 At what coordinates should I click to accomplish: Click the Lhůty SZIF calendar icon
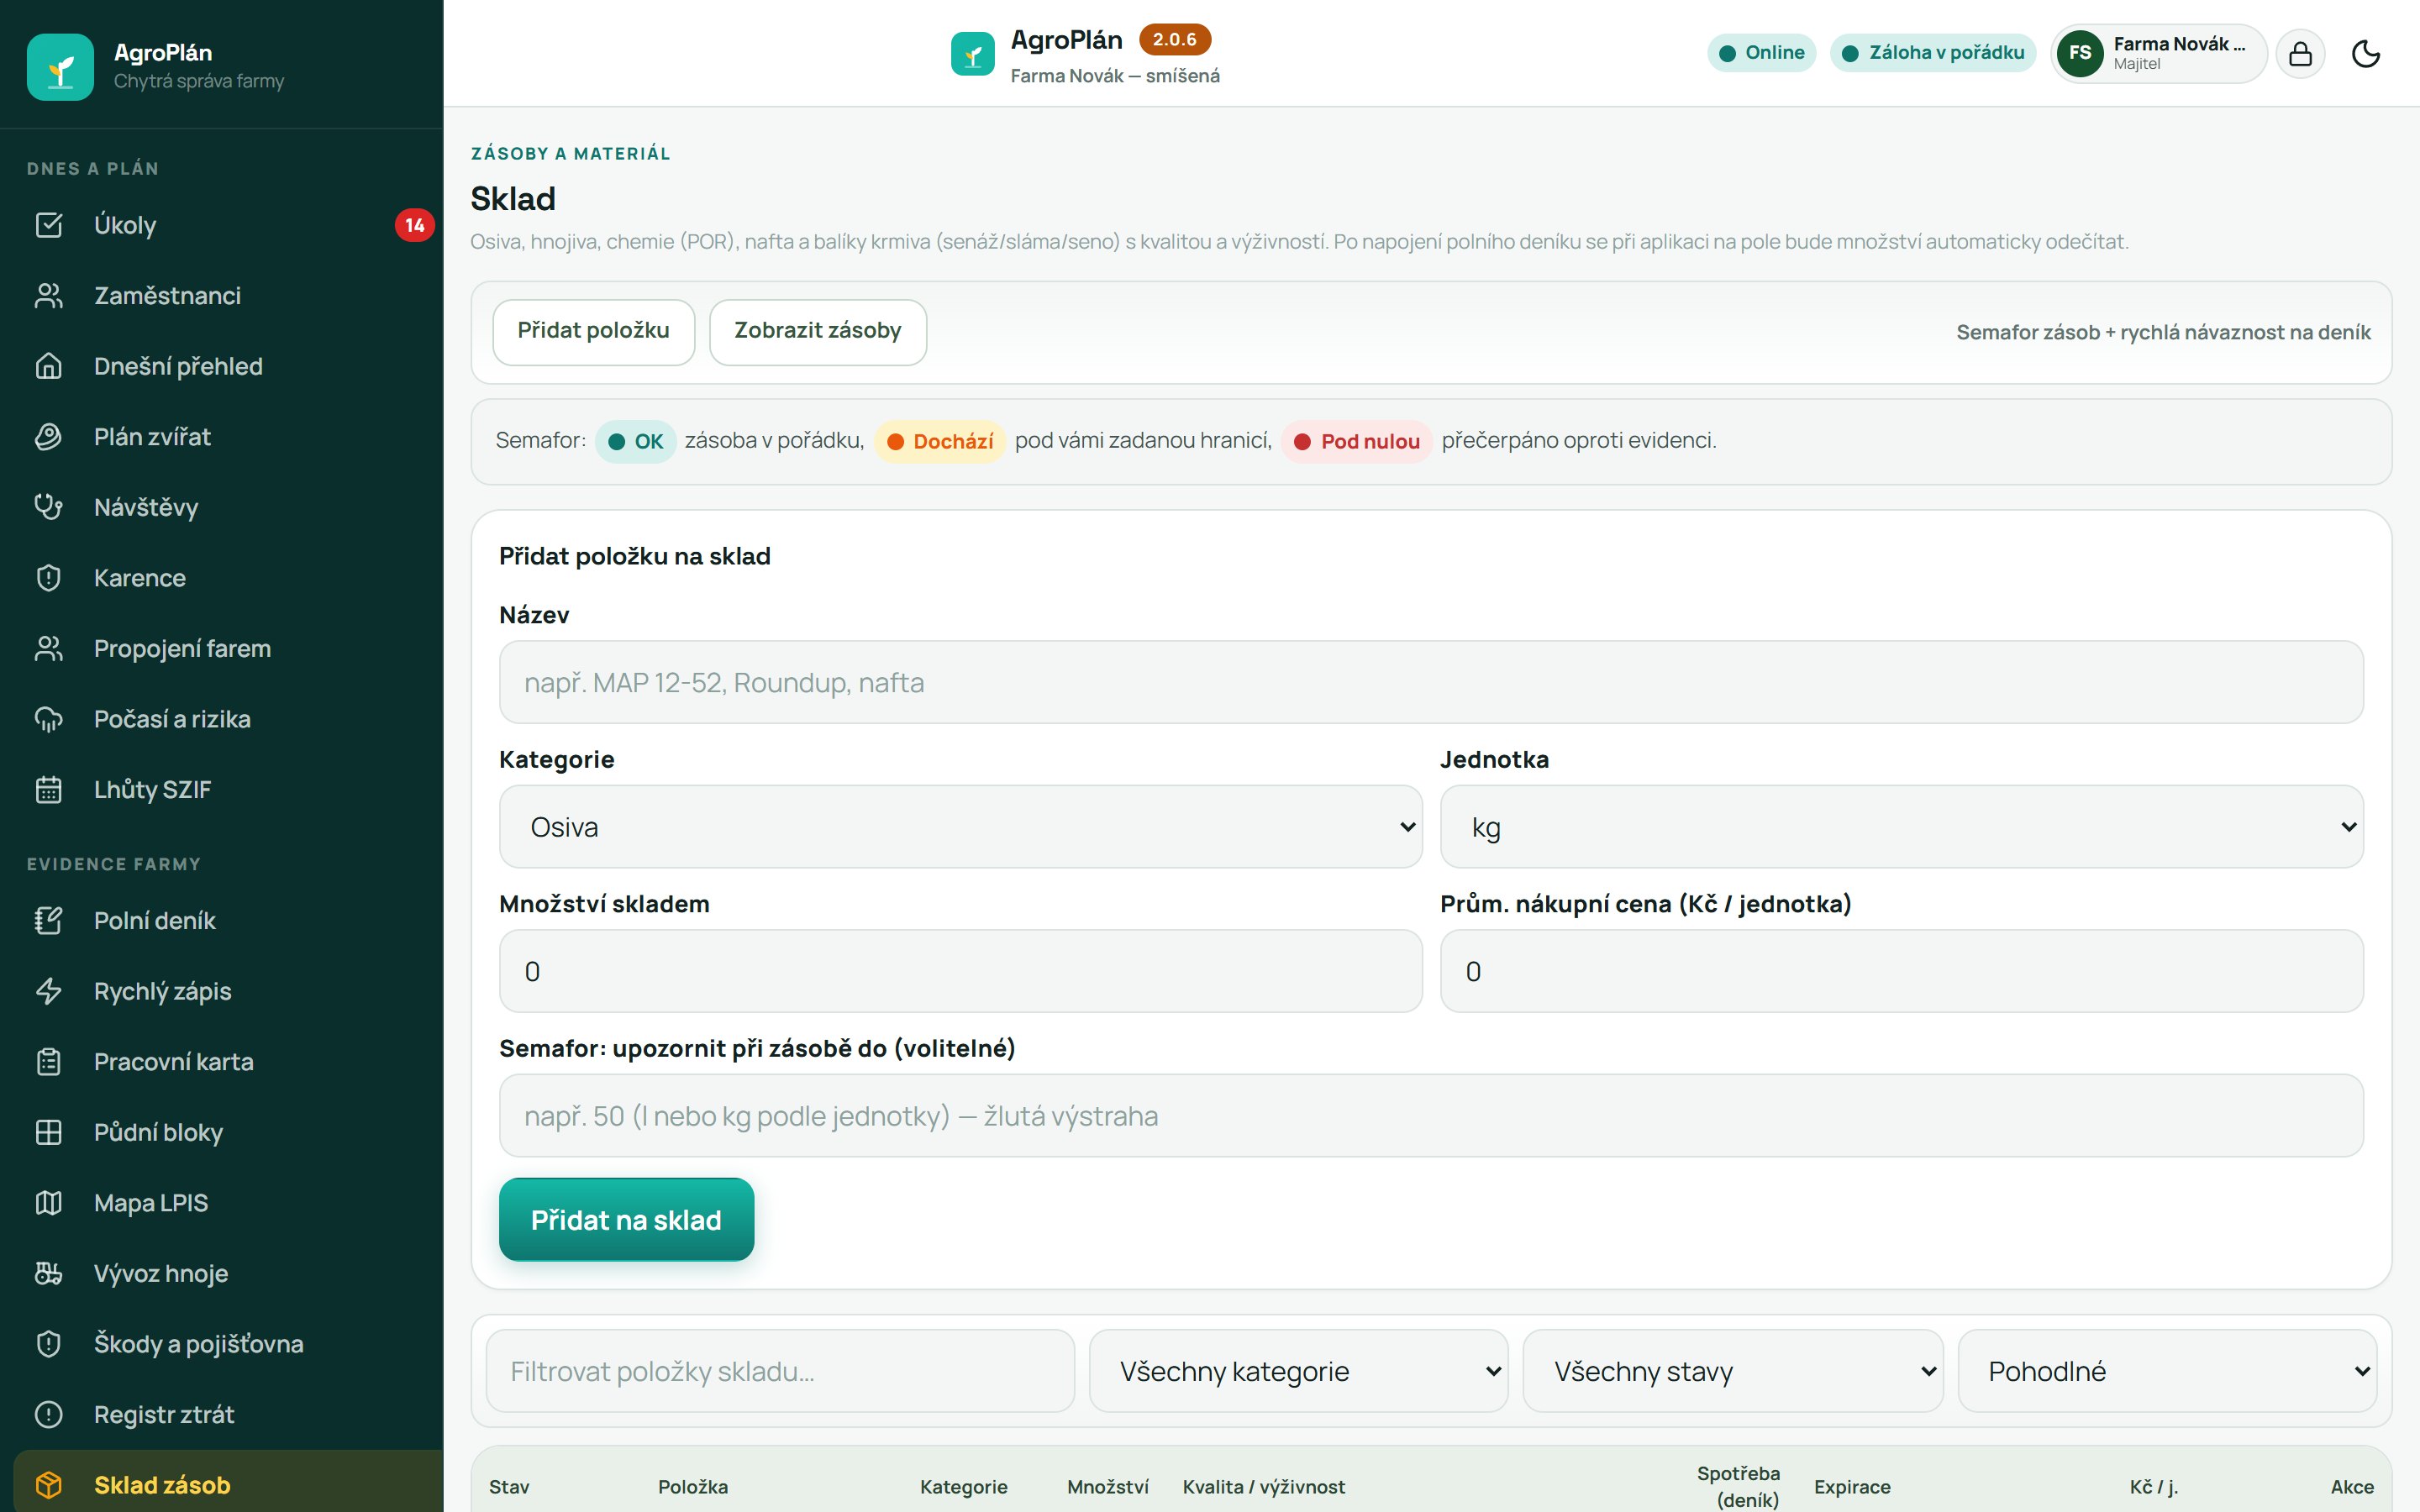click(x=48, y=790)
